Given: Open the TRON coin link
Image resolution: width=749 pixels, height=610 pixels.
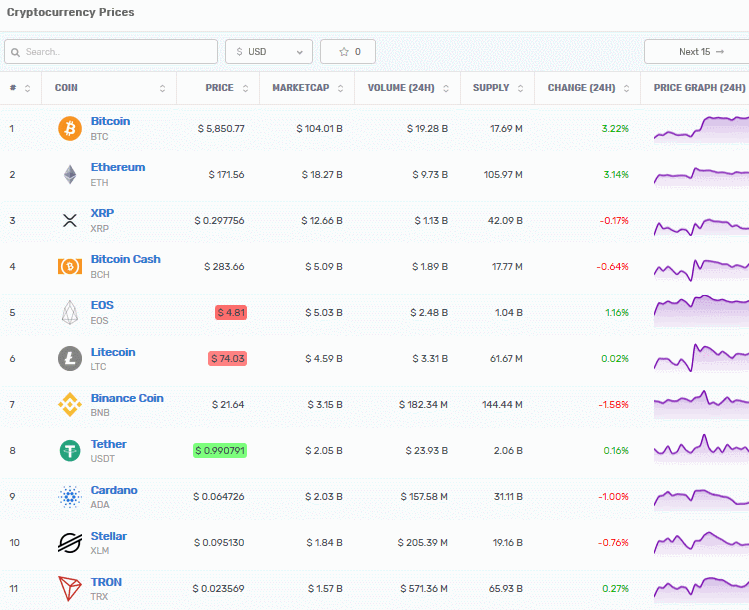Looking at the screenshot, I should click(x=107, y=582).
